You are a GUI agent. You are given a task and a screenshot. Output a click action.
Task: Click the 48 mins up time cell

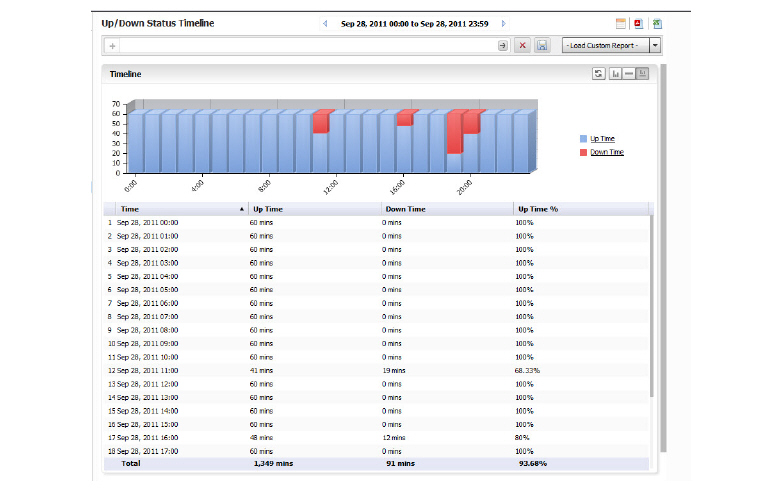(x=262, y=438)
